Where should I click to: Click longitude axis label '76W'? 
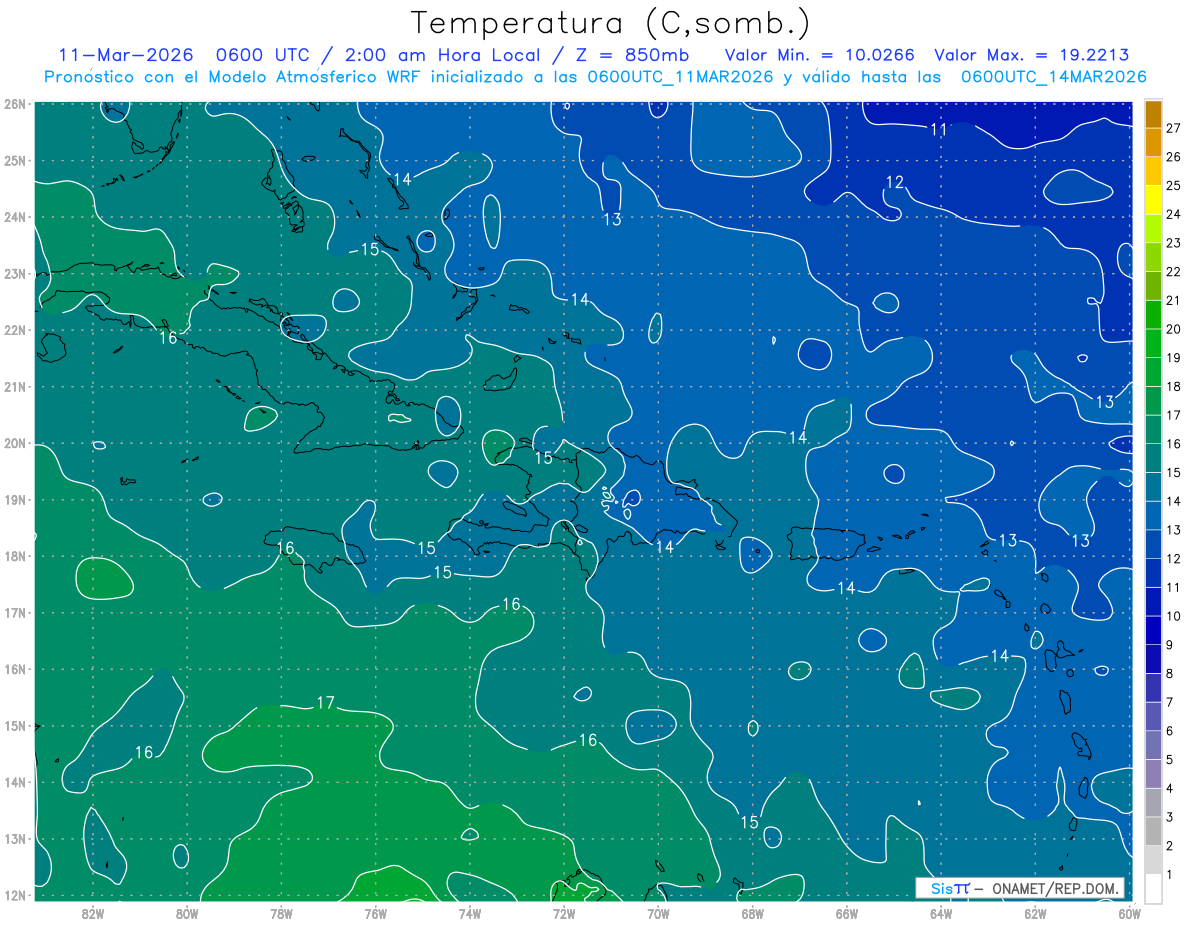point(375,912)
